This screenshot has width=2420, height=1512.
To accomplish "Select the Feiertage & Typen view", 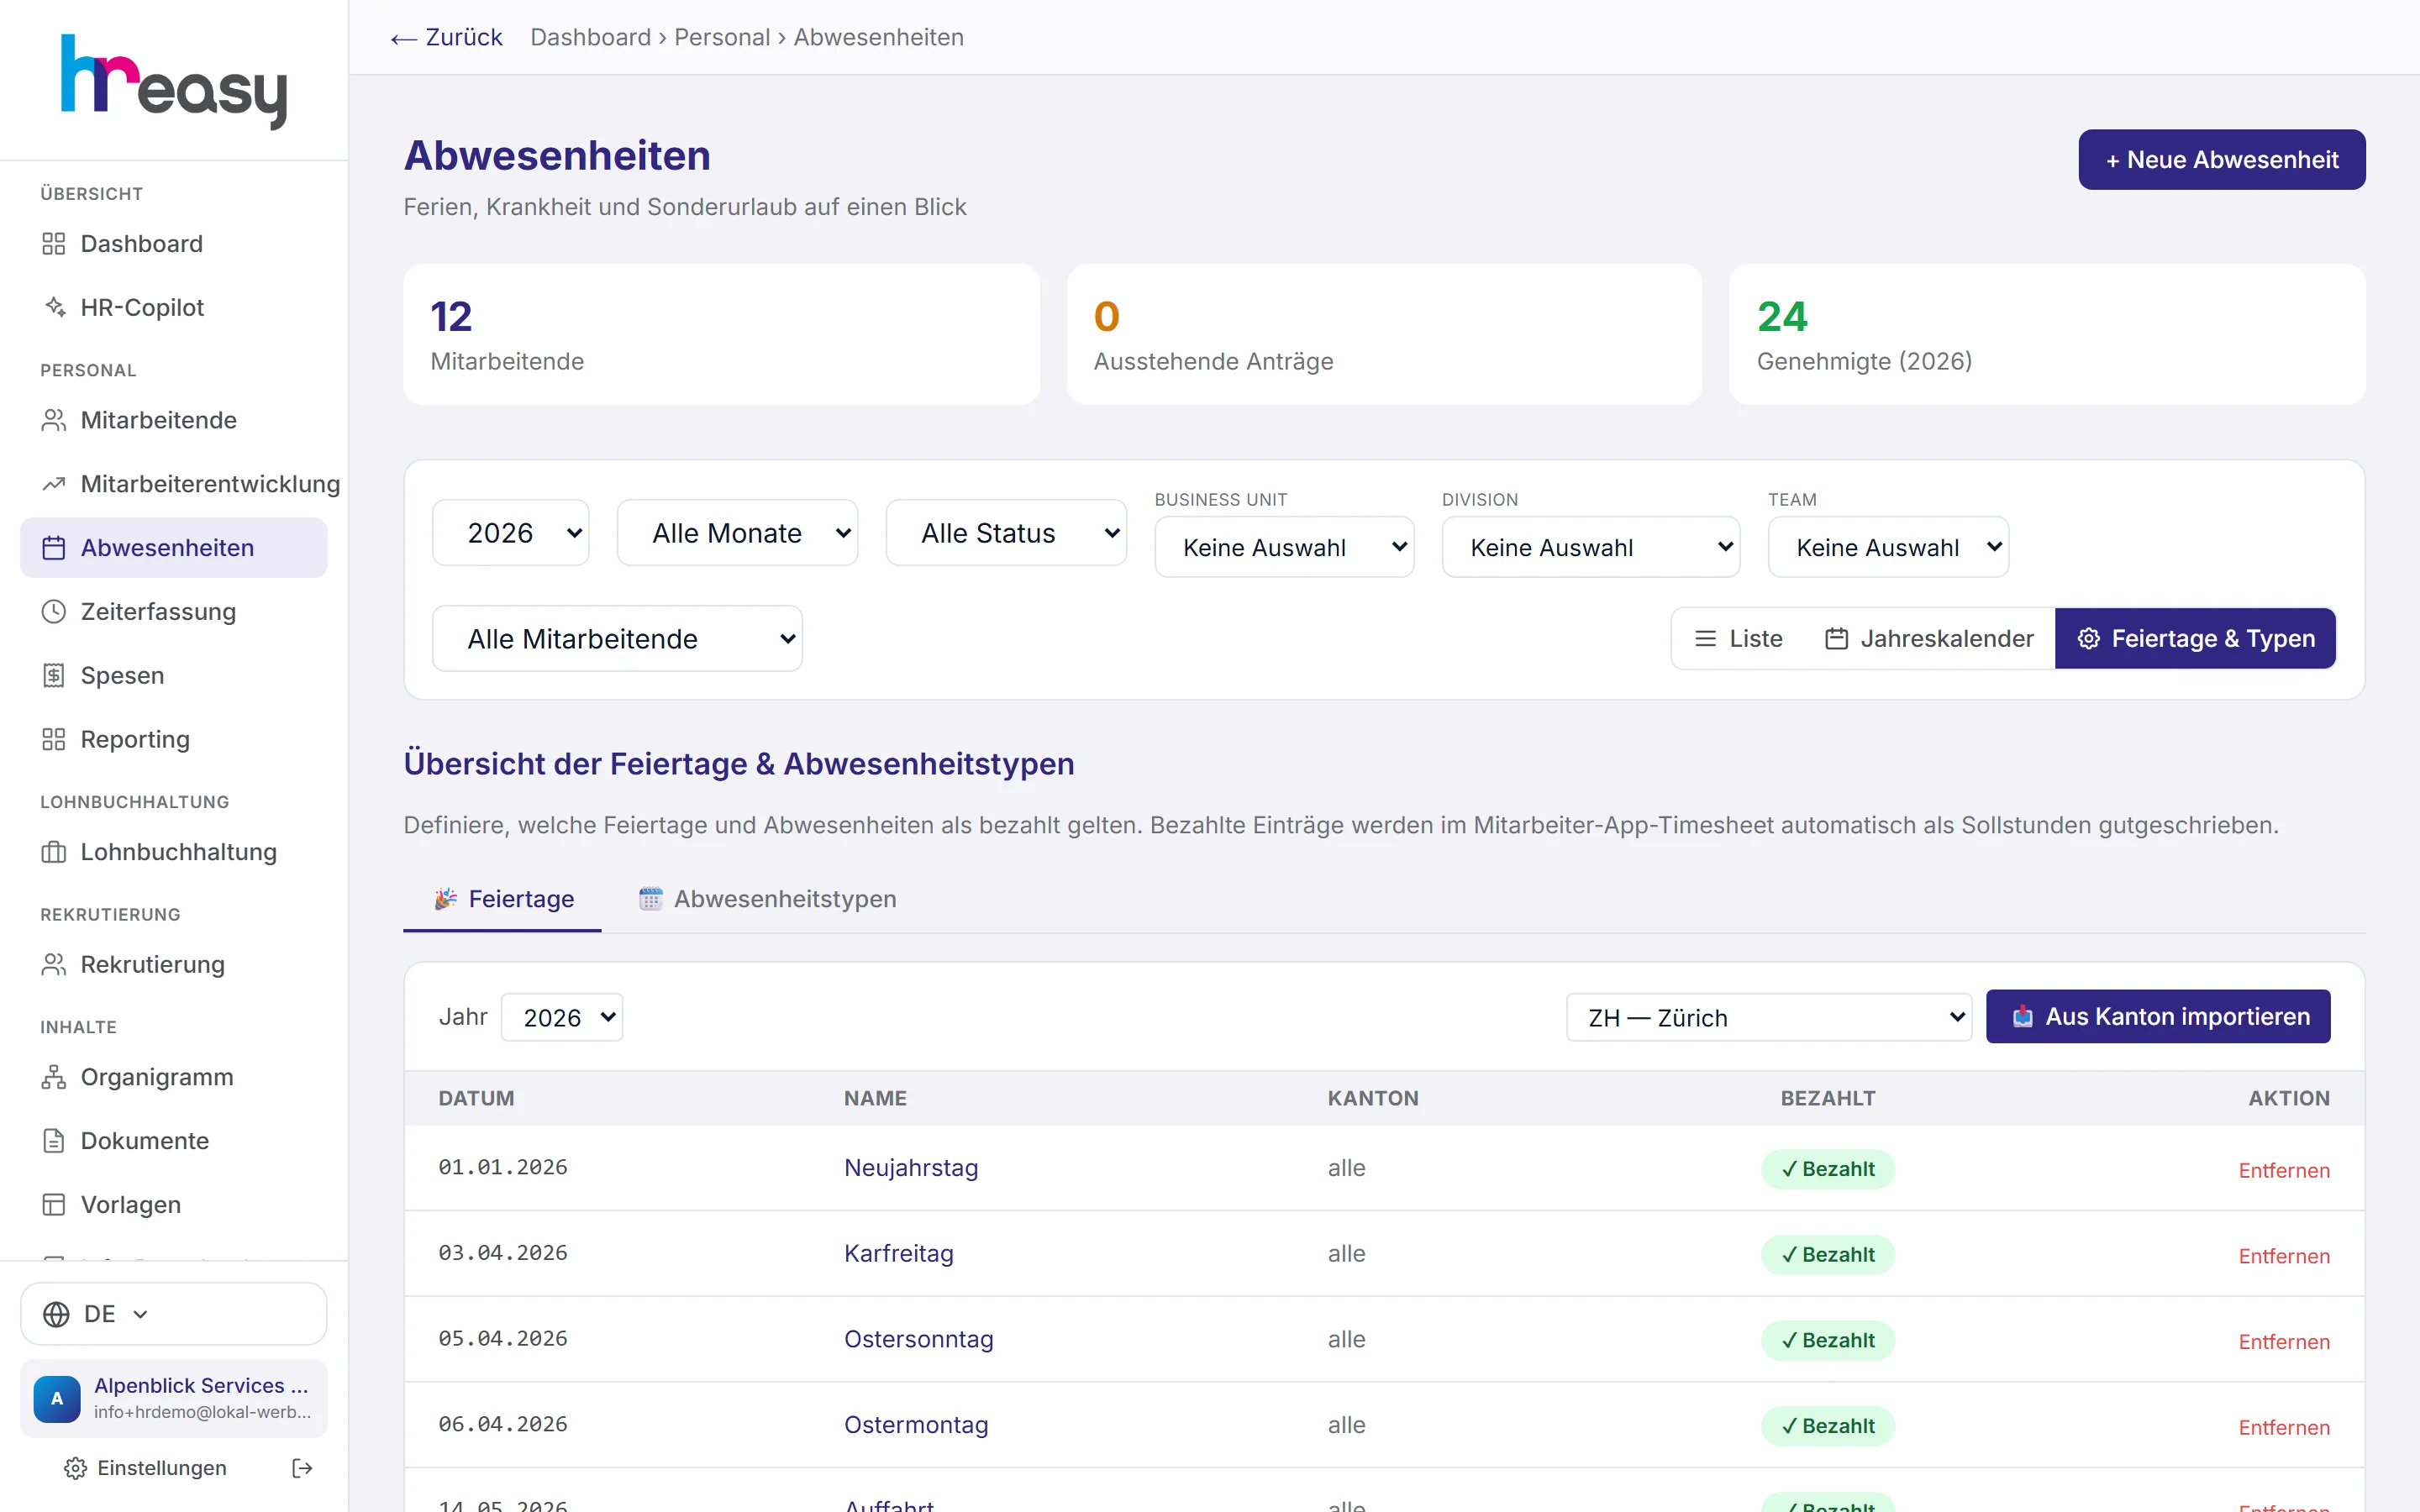I will 2196,638.
